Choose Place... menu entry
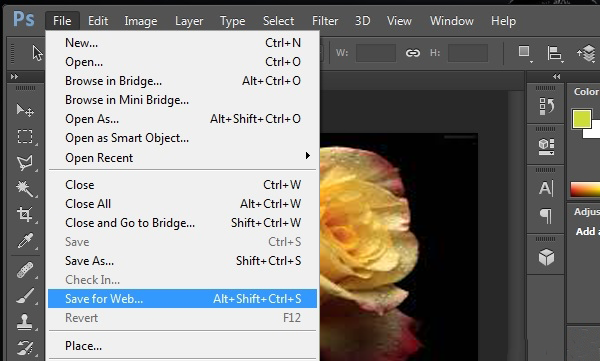Screen dimensions: 600x361 [x=183, y=346]
